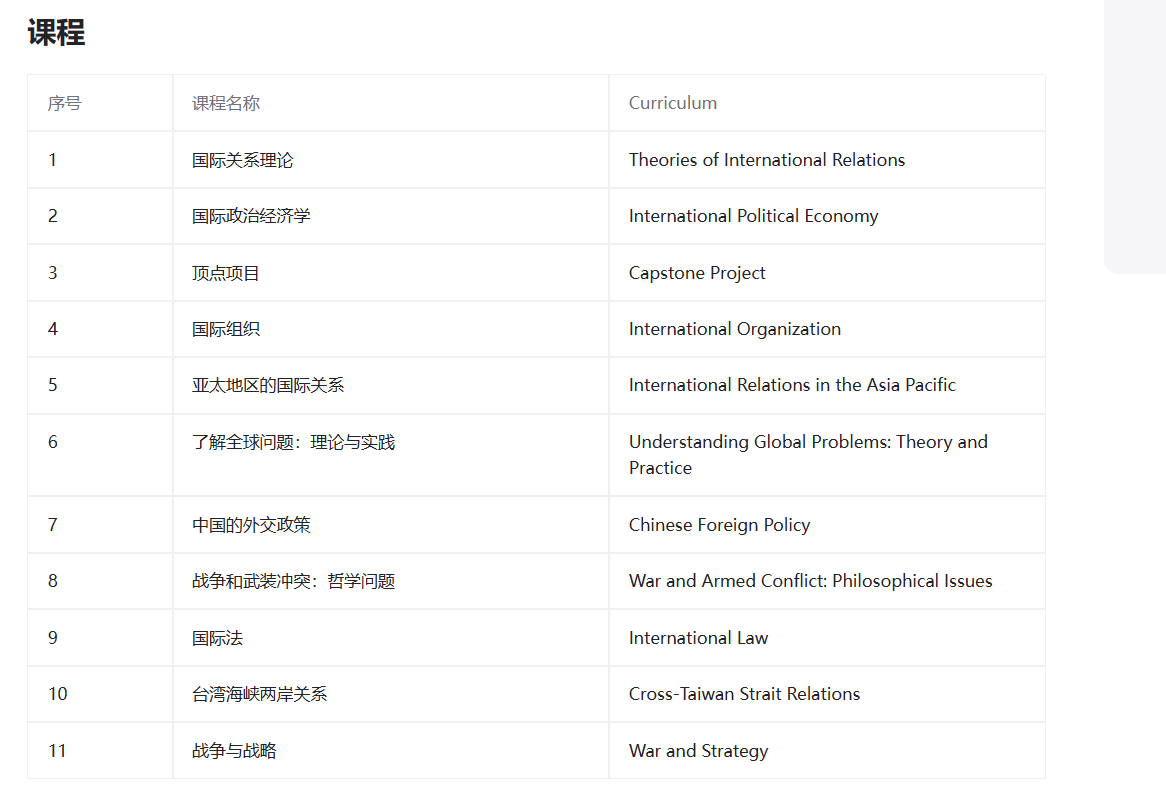Click Theories of International Relations text
This screenshot has width=1166, height=788.
pos(766,160)
